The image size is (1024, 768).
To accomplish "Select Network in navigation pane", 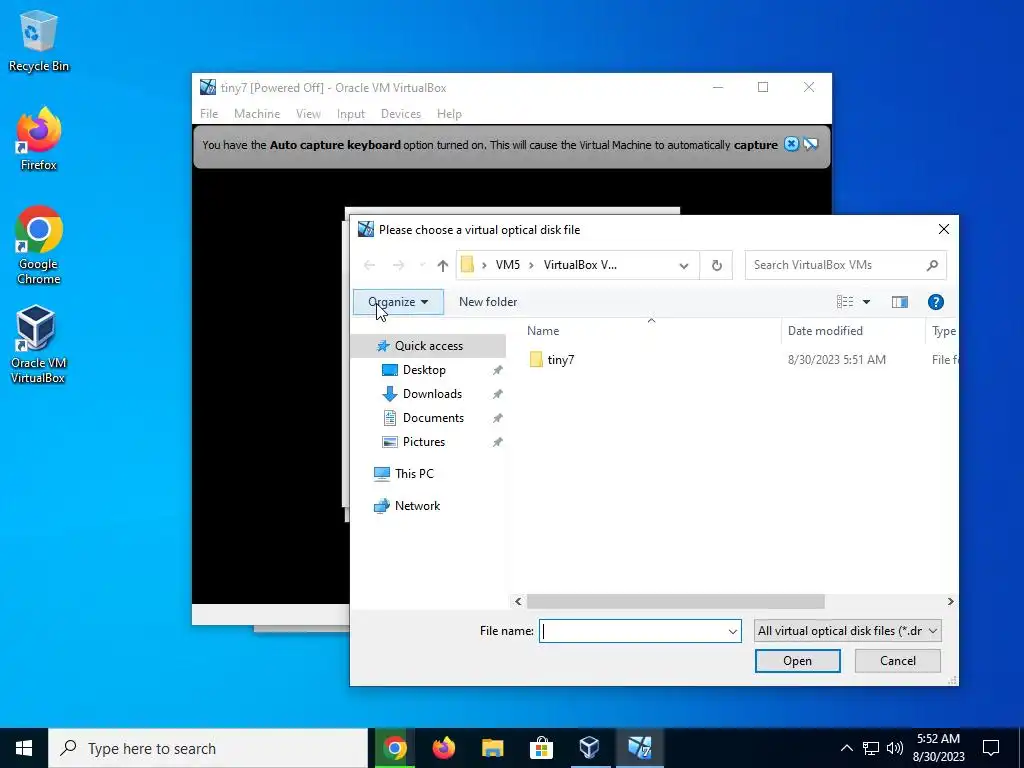I will 417,506.
